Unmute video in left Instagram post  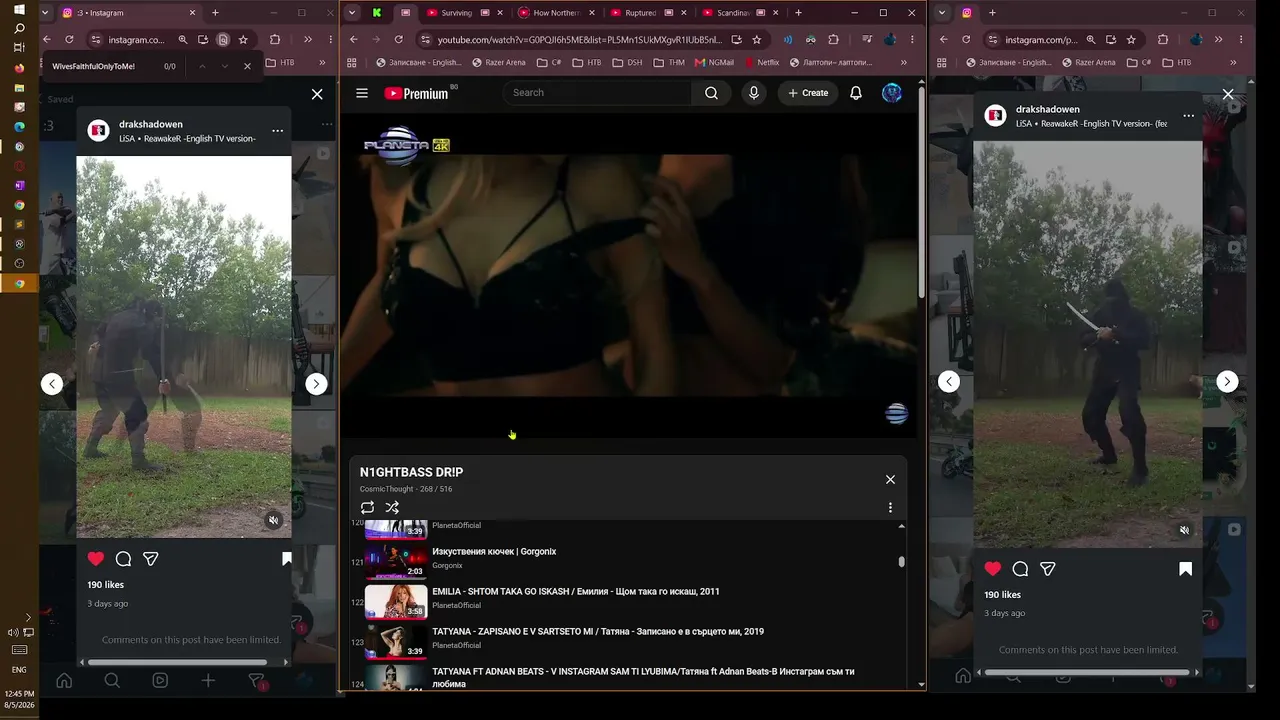[273, 520]
